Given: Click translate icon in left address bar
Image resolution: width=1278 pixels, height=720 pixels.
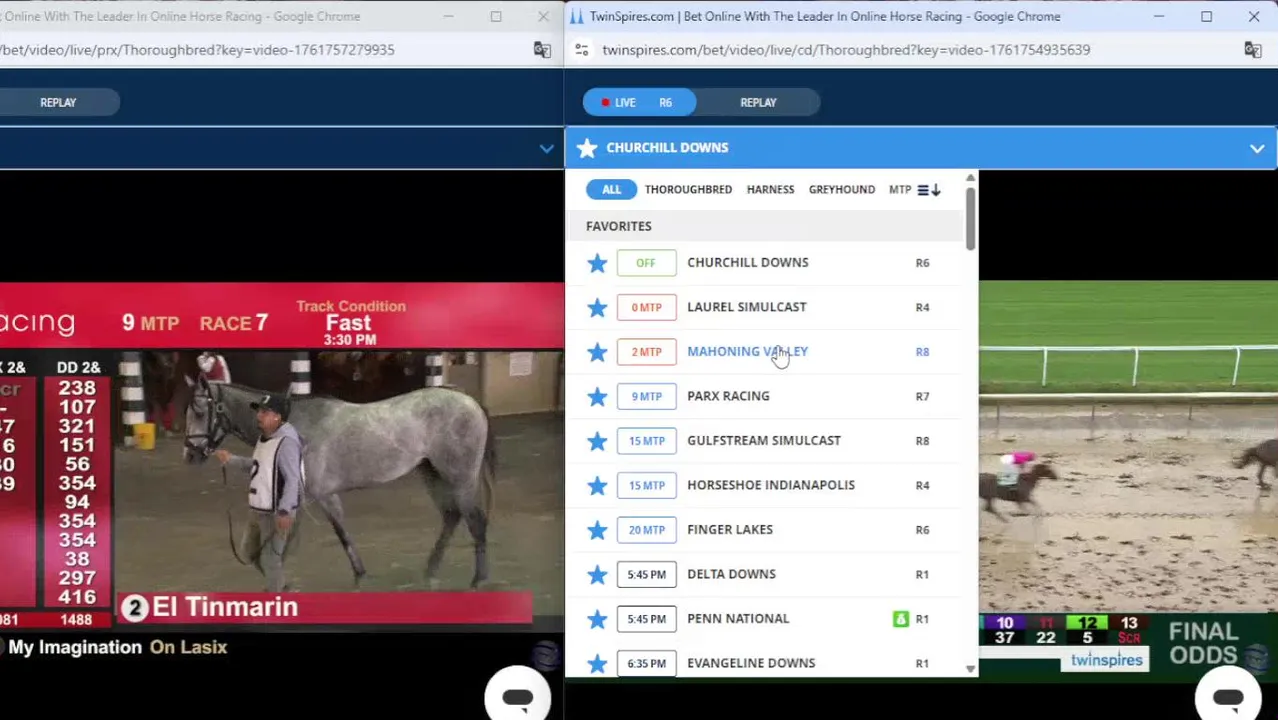Looking at the screenshot, I should coord(542,49).
